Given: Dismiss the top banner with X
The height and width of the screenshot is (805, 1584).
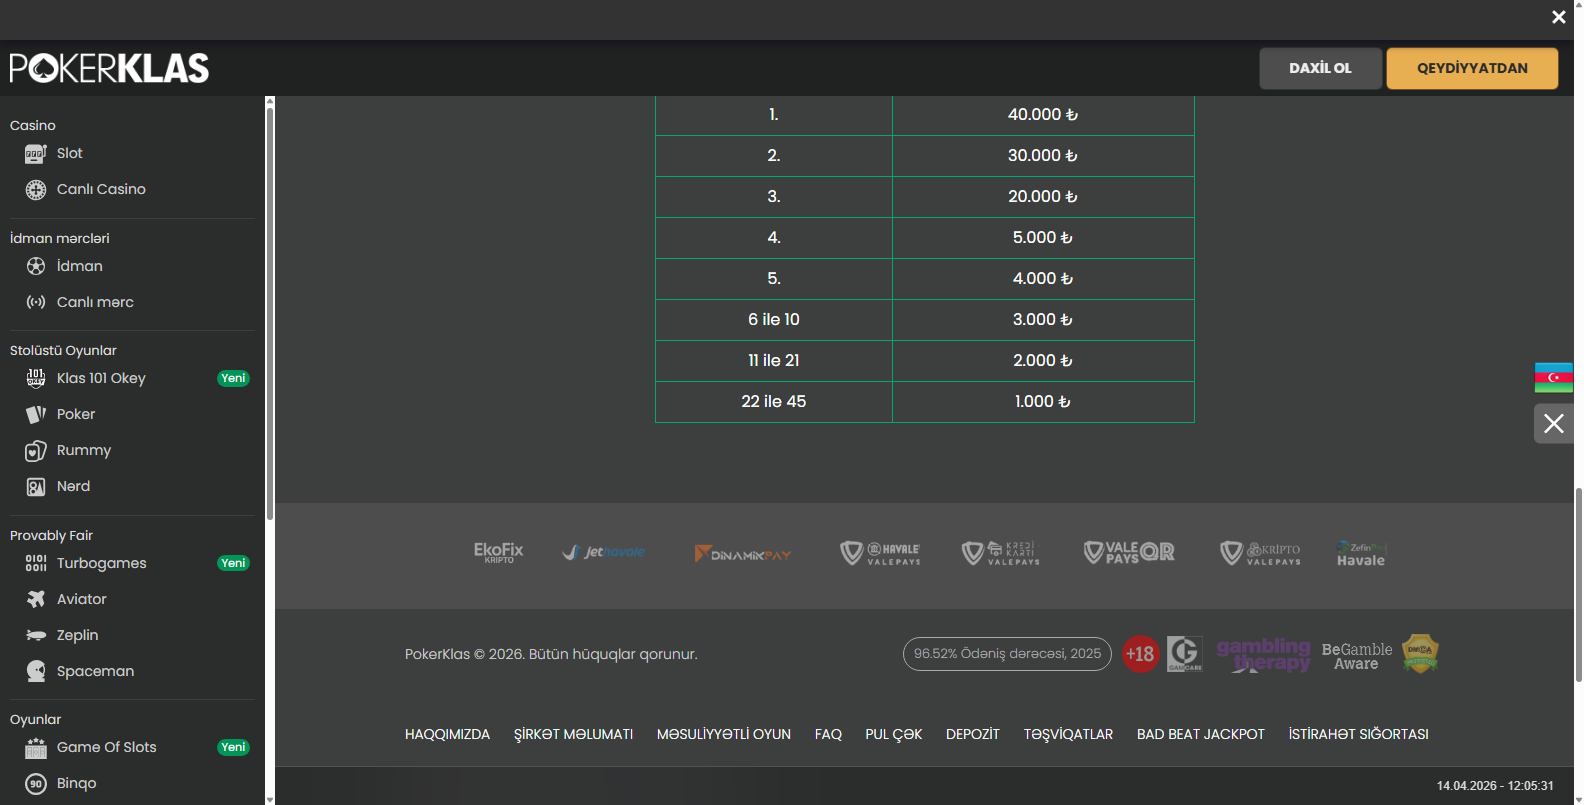Looking at the screenshot, I should pyautogui.click(x=1558, y=17).
